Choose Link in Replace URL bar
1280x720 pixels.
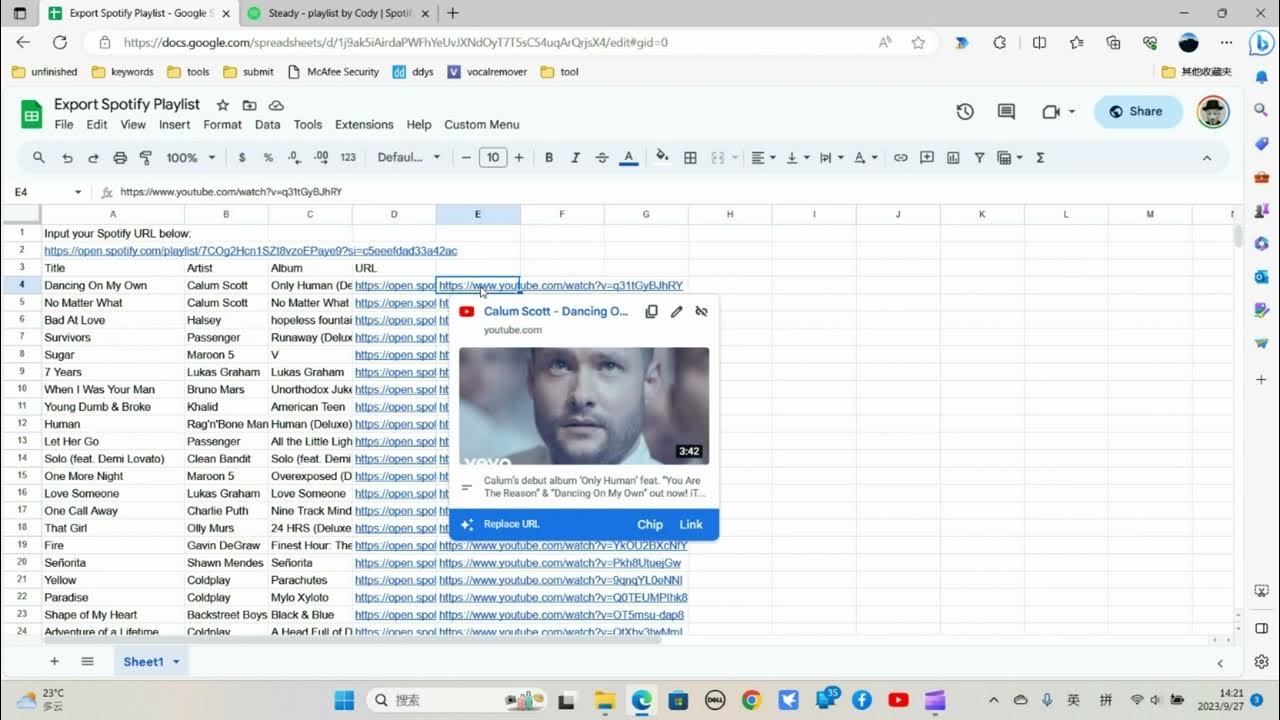[x=691, y=524]
